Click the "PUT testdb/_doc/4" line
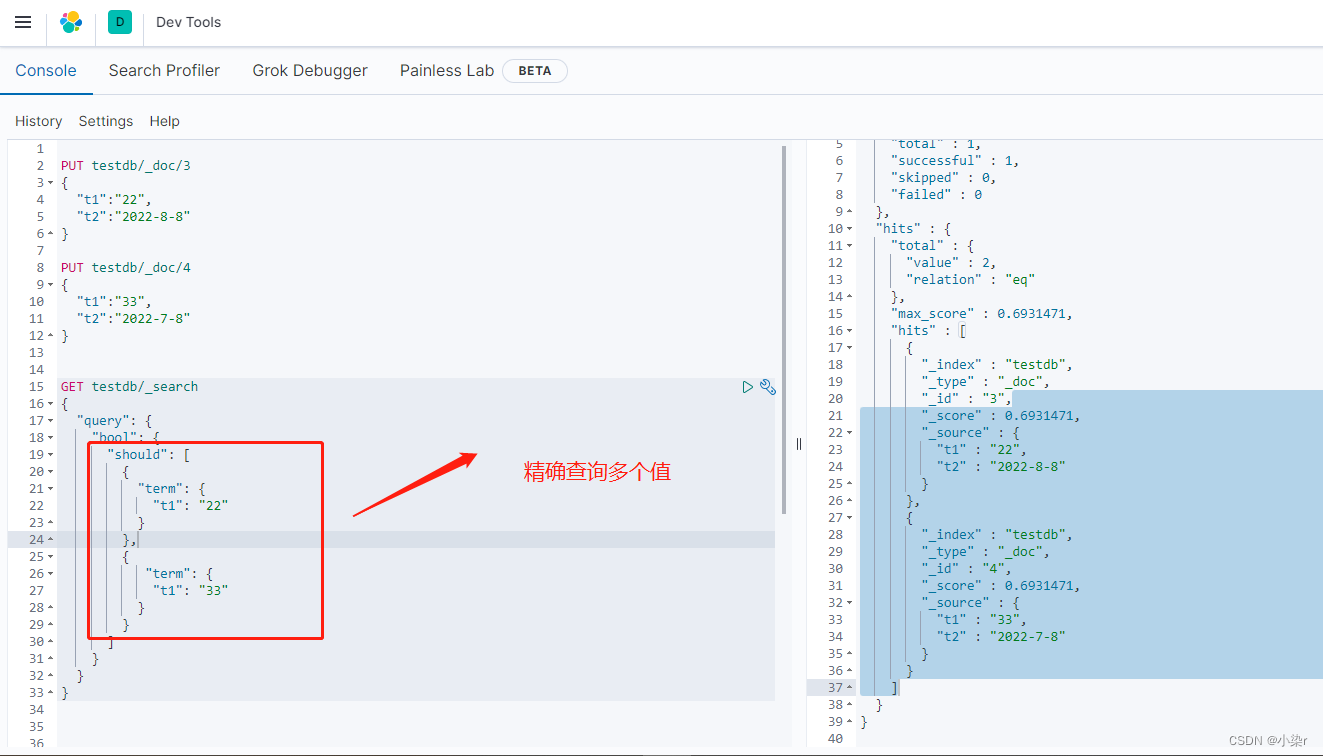This screenshot has width=1323, height=756. click(x=125, y=268)
